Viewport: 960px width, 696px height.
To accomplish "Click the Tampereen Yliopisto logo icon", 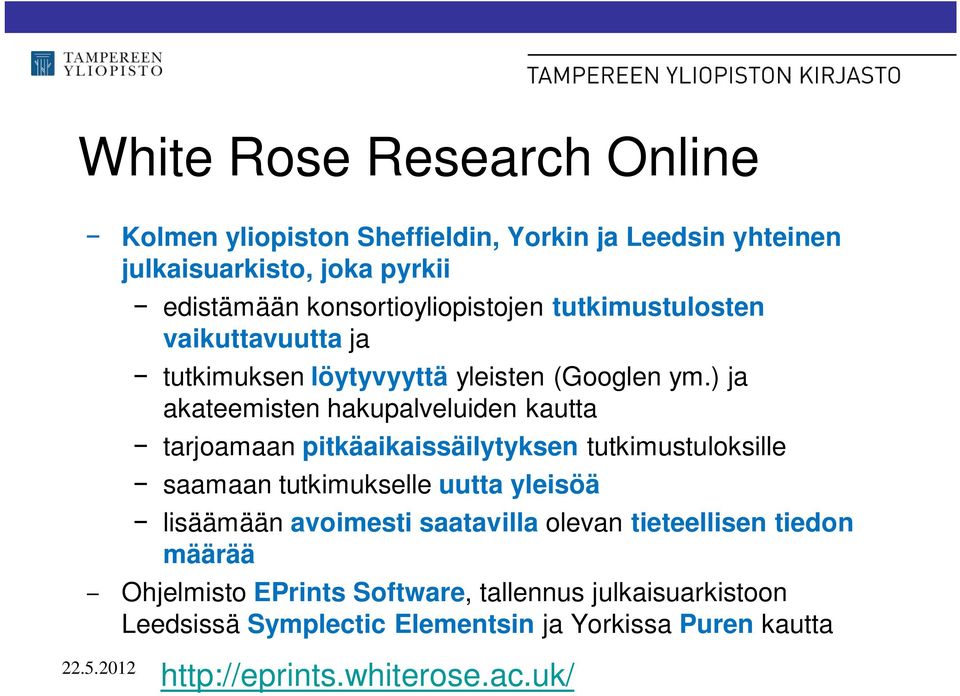I will (x=43, y=64).
